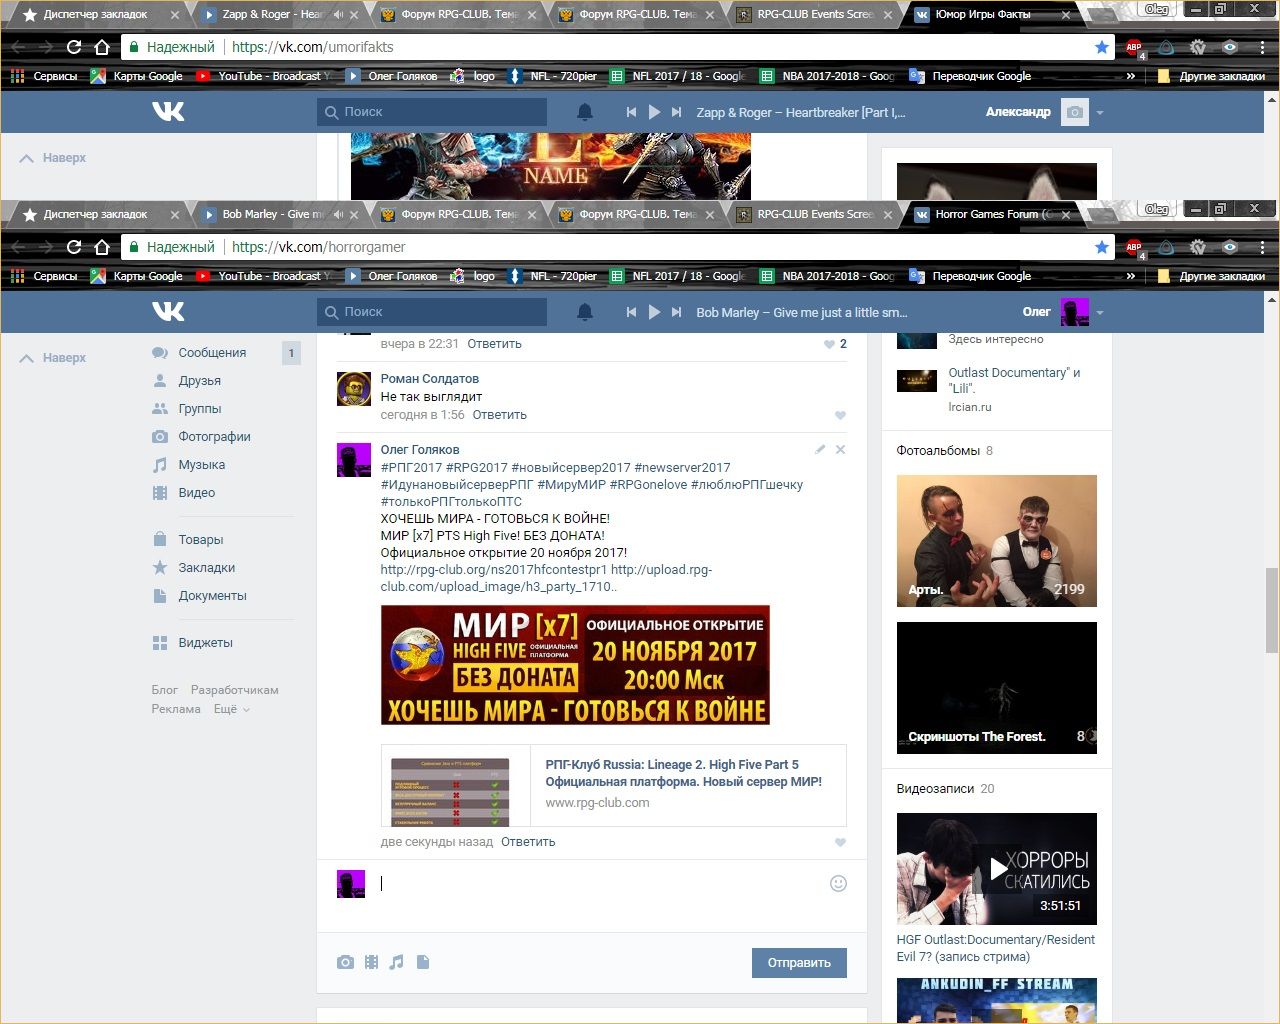The width and height of the screenshot is (1280, 1024).
Task: Click Наверх in back umorifakts window
Action: pos(53,158)
